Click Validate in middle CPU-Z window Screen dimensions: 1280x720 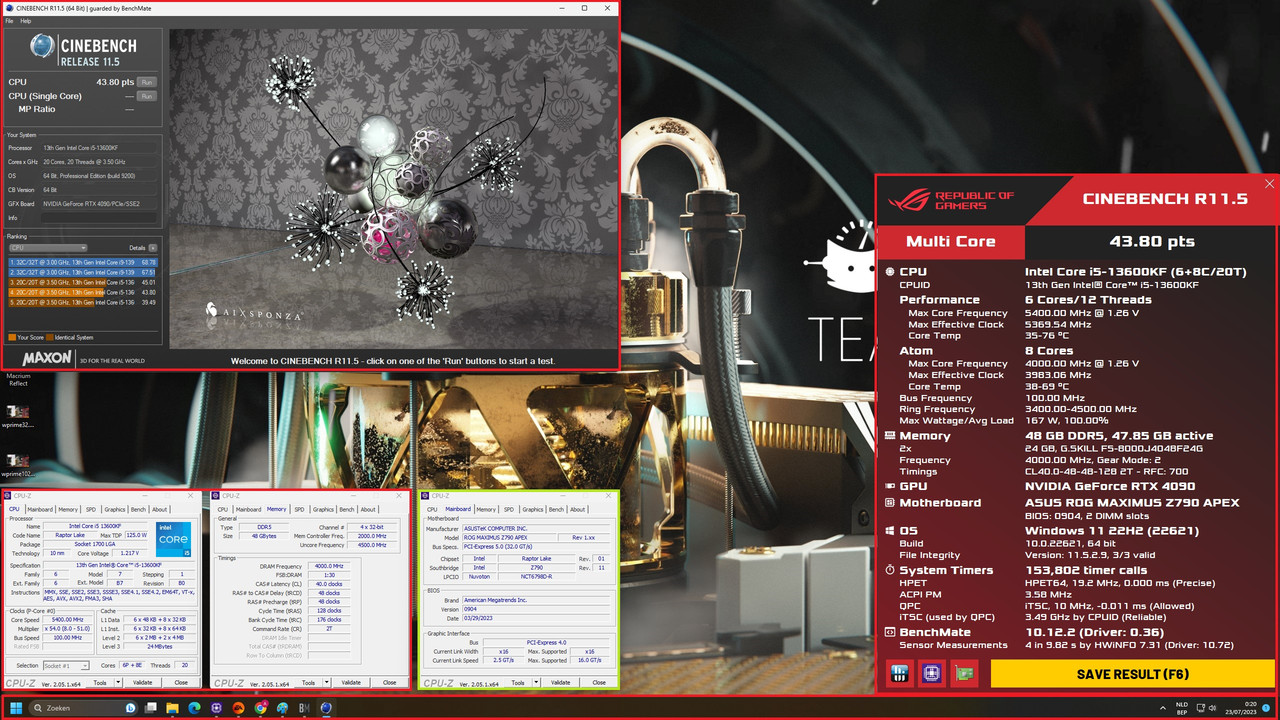pos(351,683)
